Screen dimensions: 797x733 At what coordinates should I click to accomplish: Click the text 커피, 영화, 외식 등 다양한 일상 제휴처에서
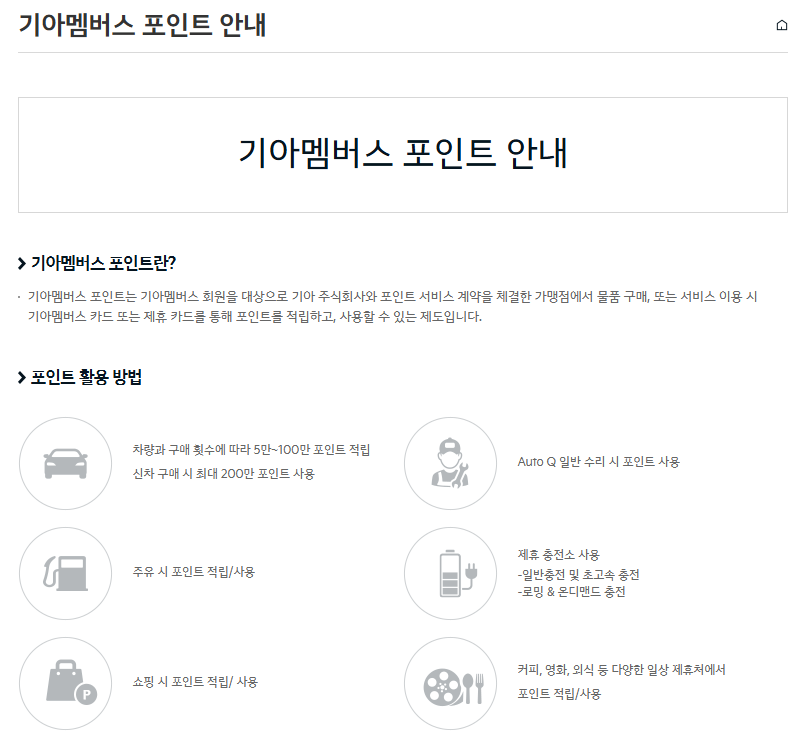tap(621, 669)
